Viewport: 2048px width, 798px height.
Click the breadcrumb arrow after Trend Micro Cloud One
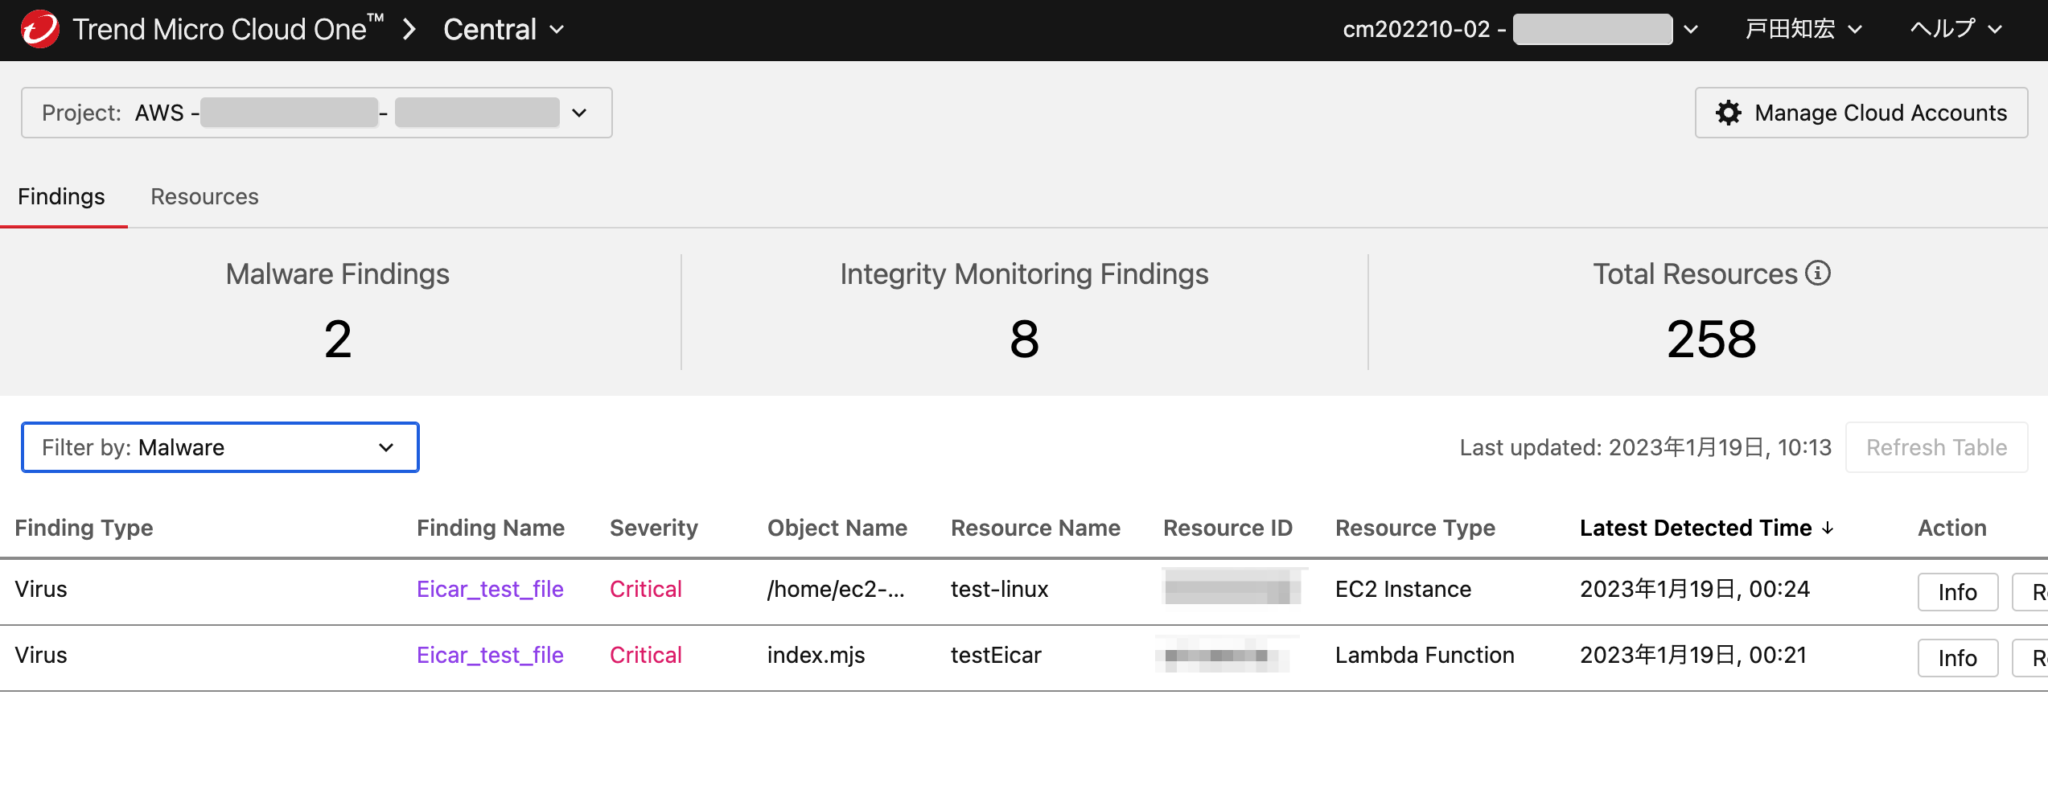click(x=409, y=29)
